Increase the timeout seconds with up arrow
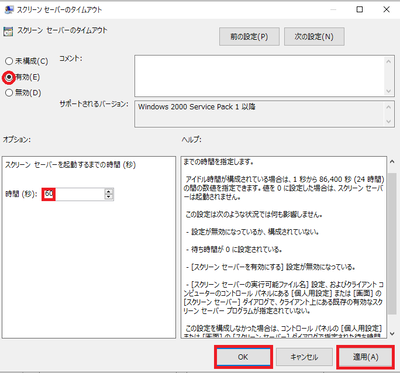The image size is (400, 373). coord(109,191)
